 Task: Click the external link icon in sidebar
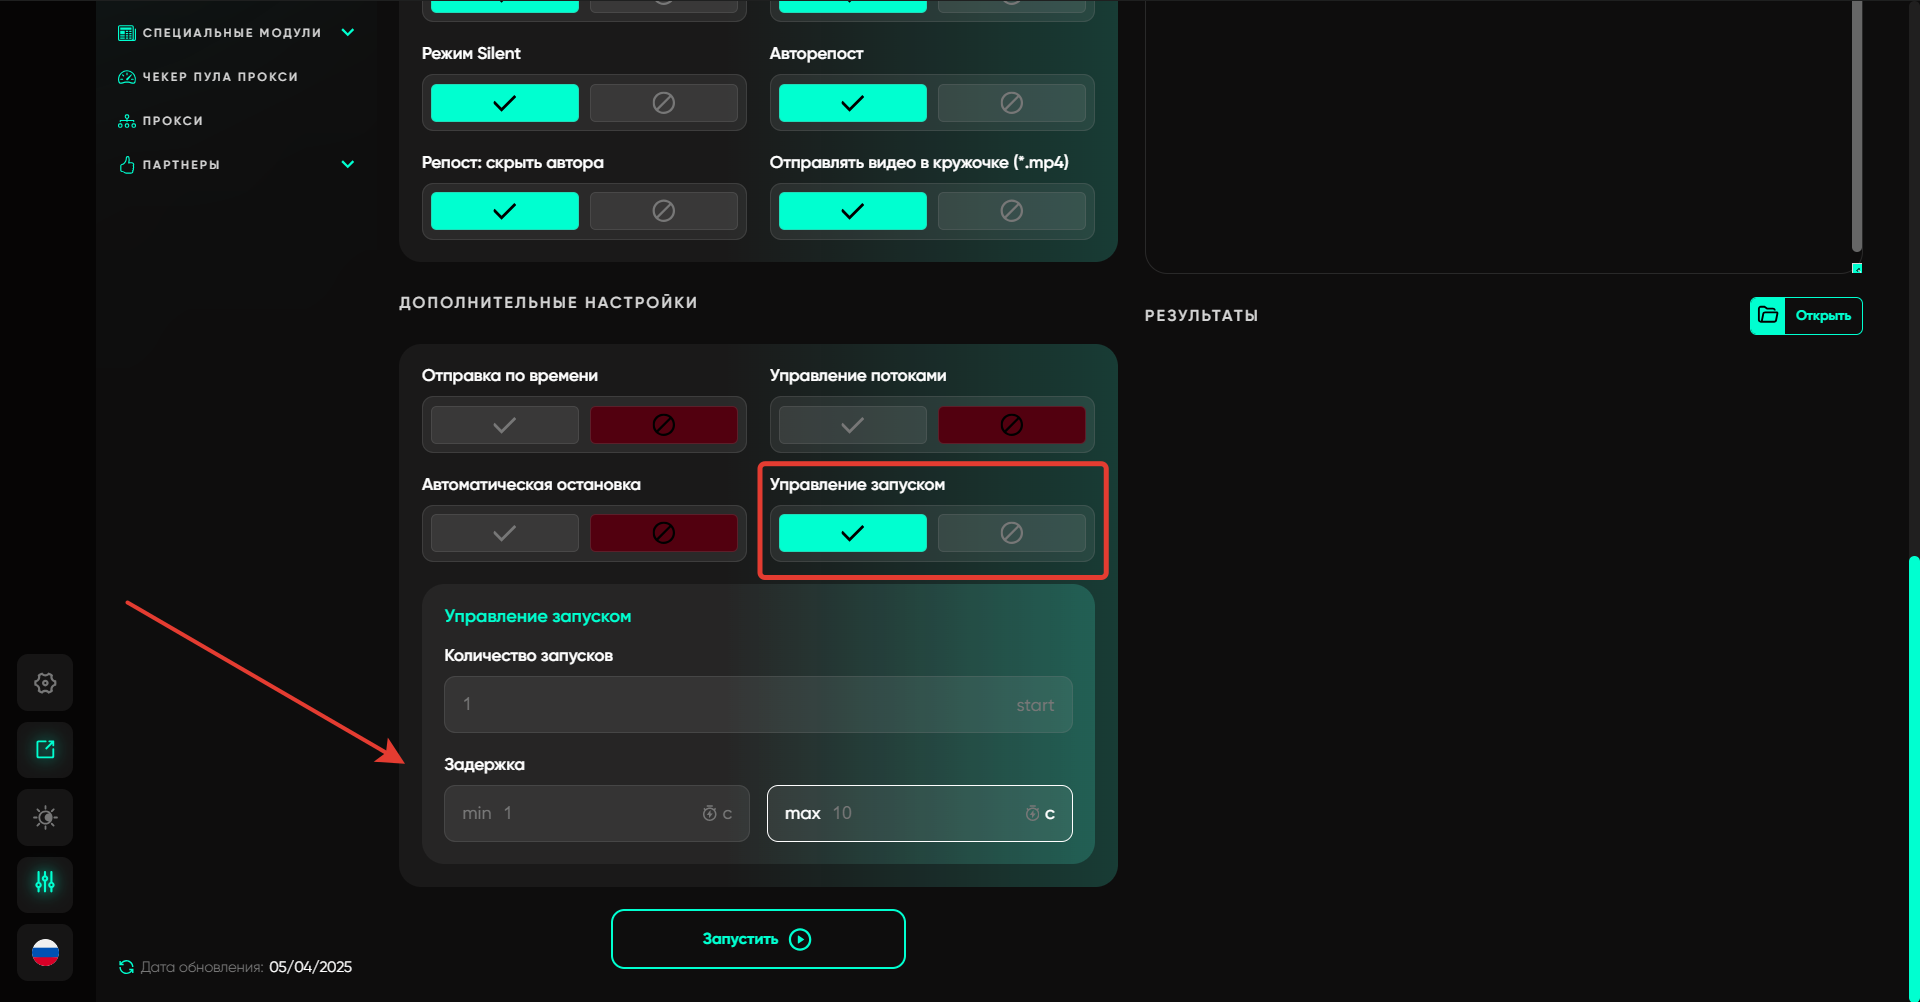tap(45, 750)
